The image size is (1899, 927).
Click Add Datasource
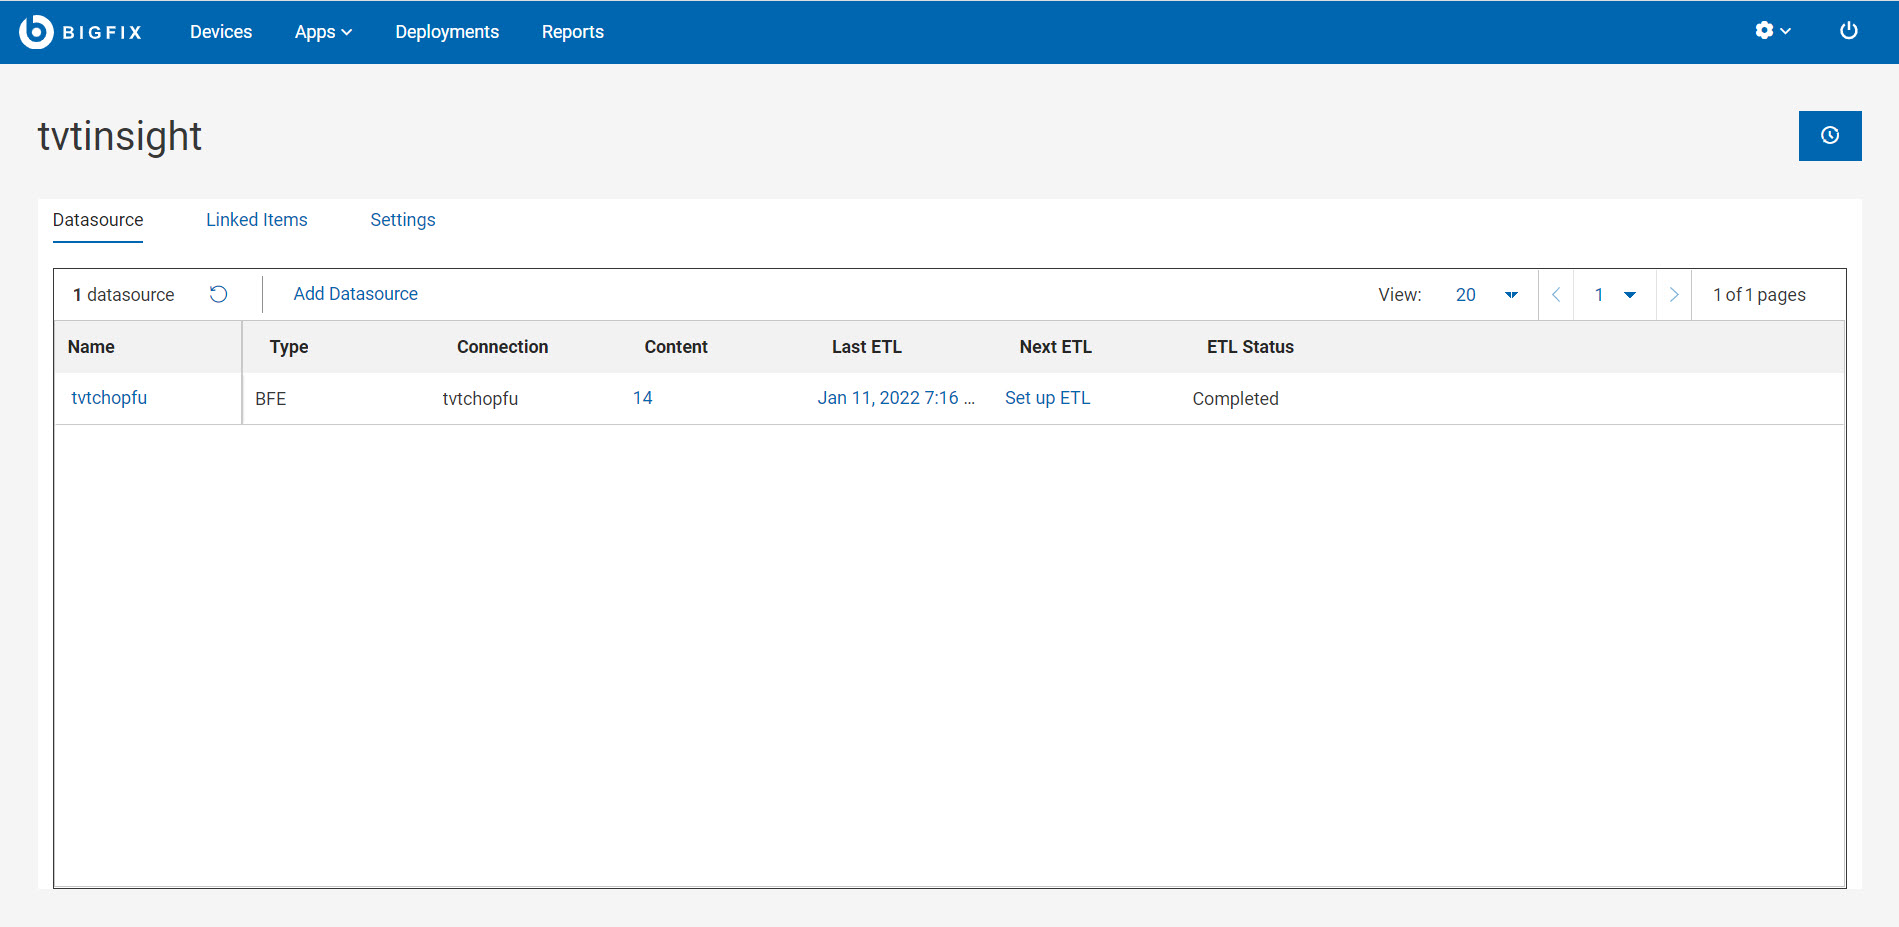(x=355, y=294)
